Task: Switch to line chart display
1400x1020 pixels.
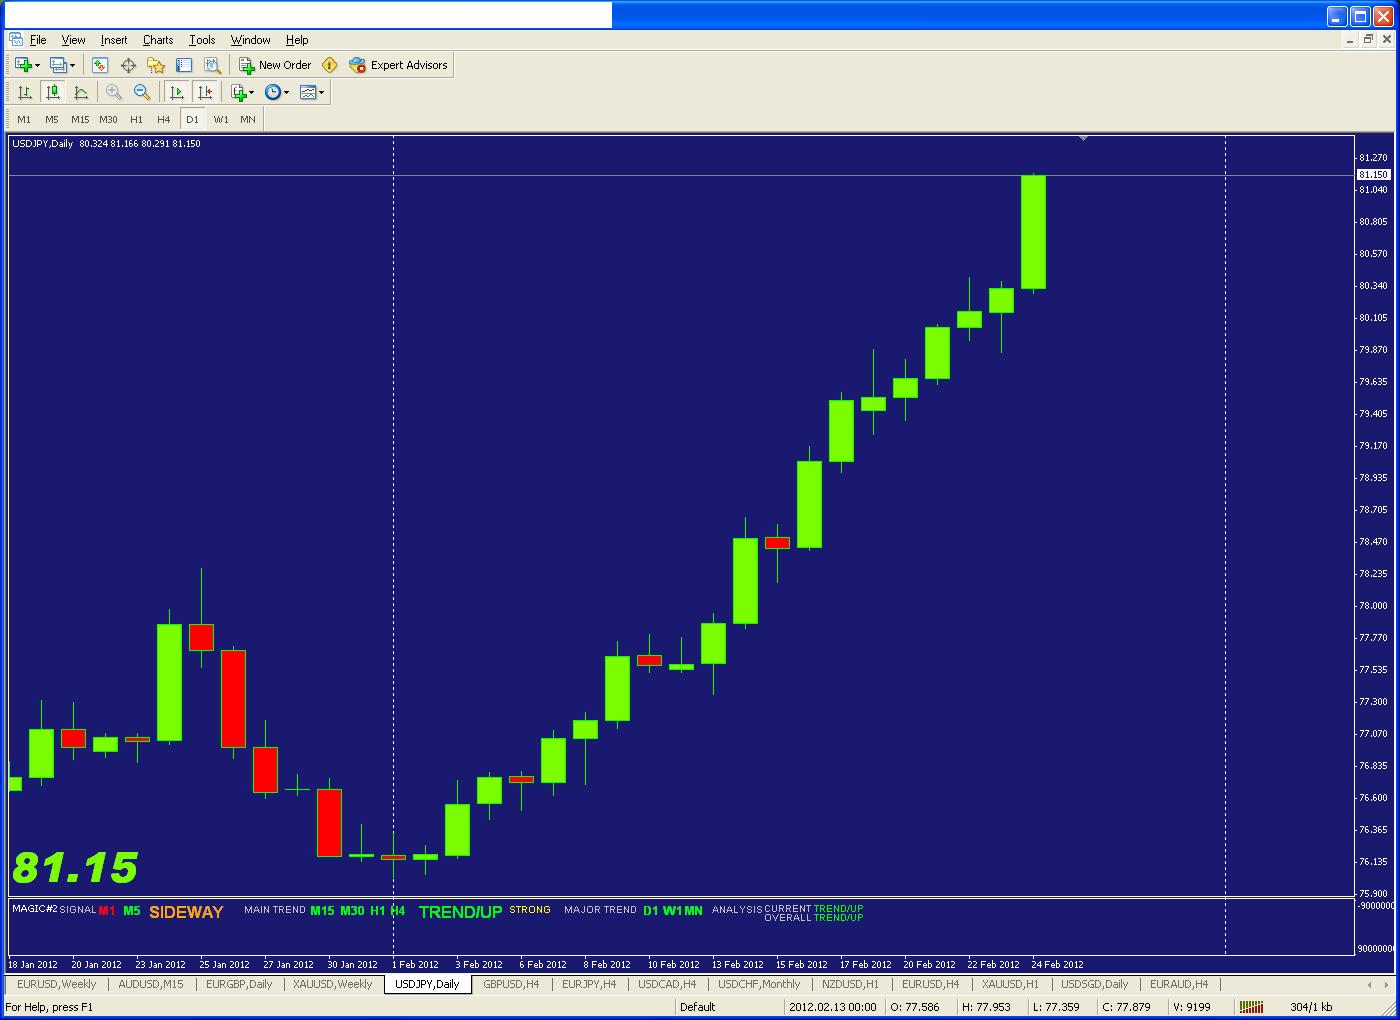Action: pyautogui.click(x=81, y=92)
